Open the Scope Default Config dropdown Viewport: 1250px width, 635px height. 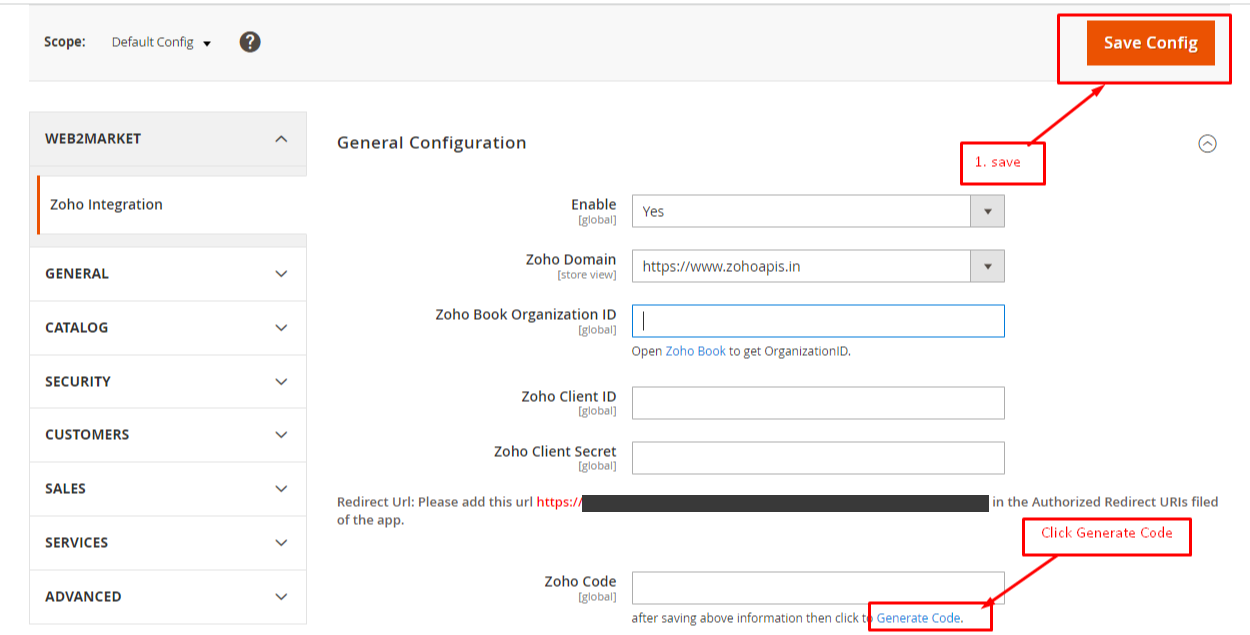(161, 43)
